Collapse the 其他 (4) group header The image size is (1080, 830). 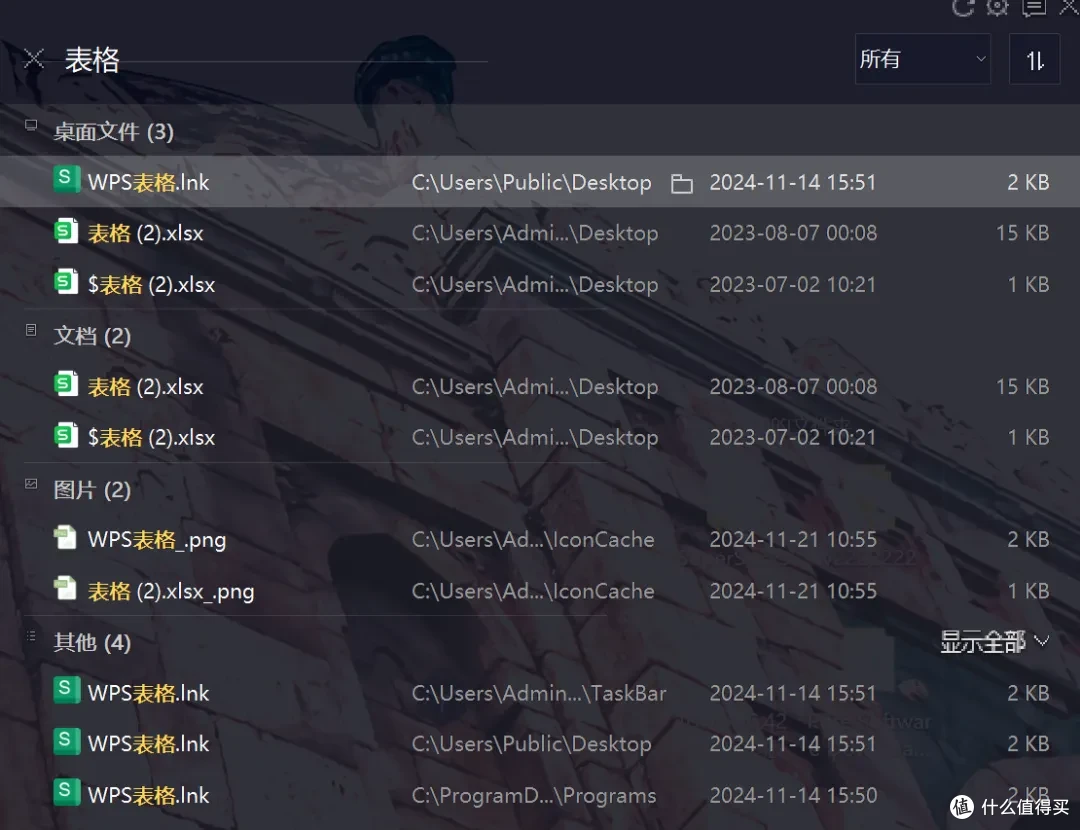click(92, 643)
